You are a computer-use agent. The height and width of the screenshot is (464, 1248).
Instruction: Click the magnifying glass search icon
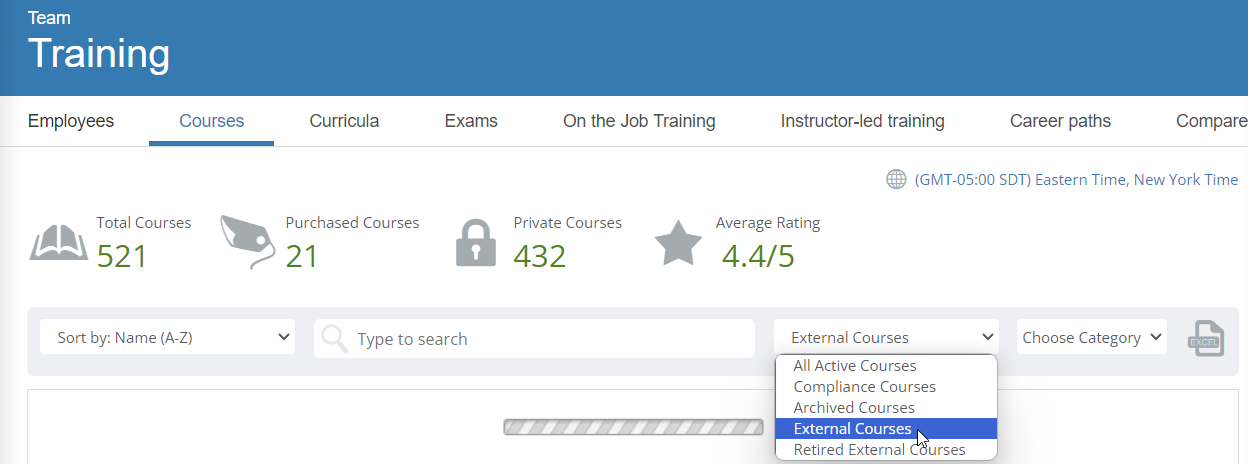335,339
